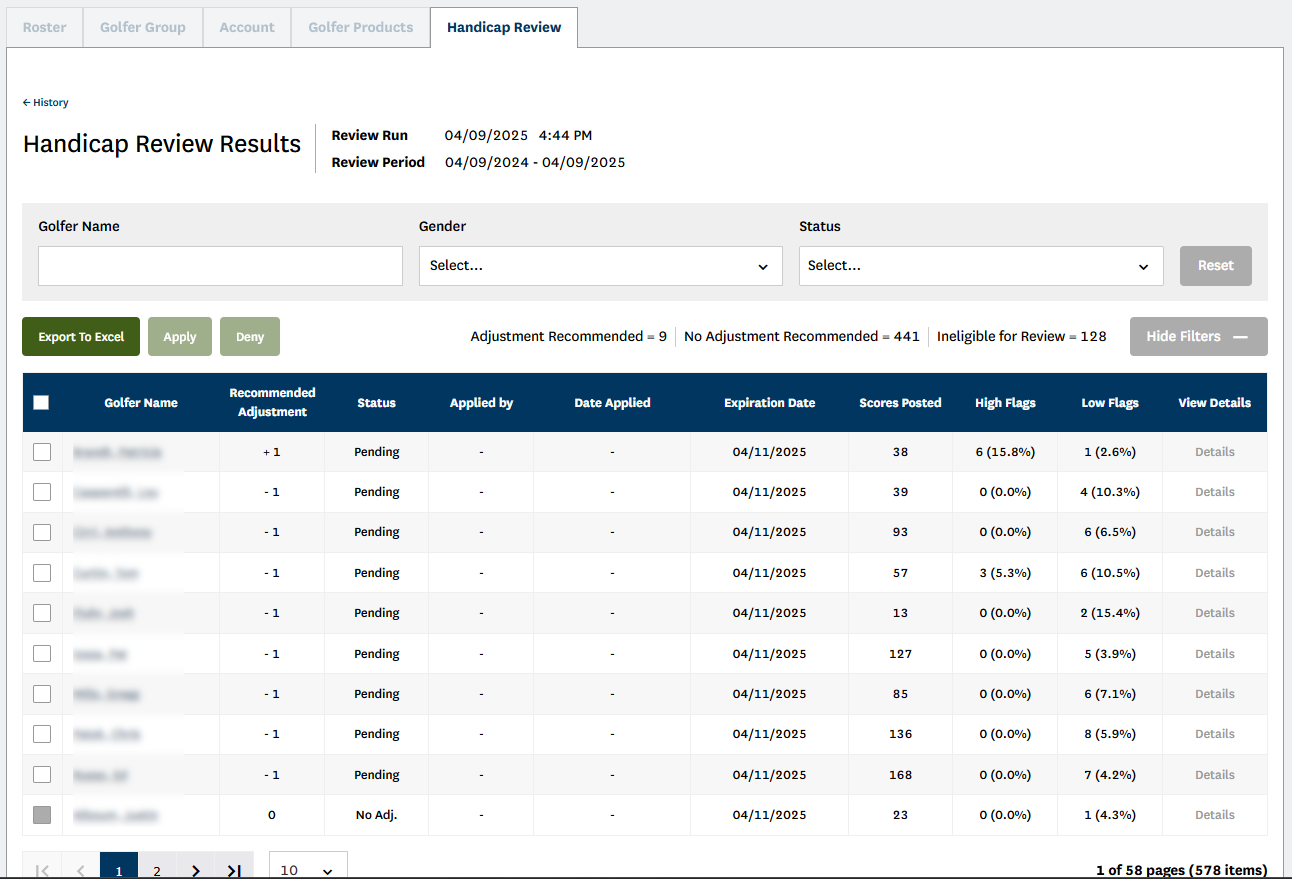1292x879 pixels.
Task: Switch to the Roster tab
Action: (x=45, y=27)
